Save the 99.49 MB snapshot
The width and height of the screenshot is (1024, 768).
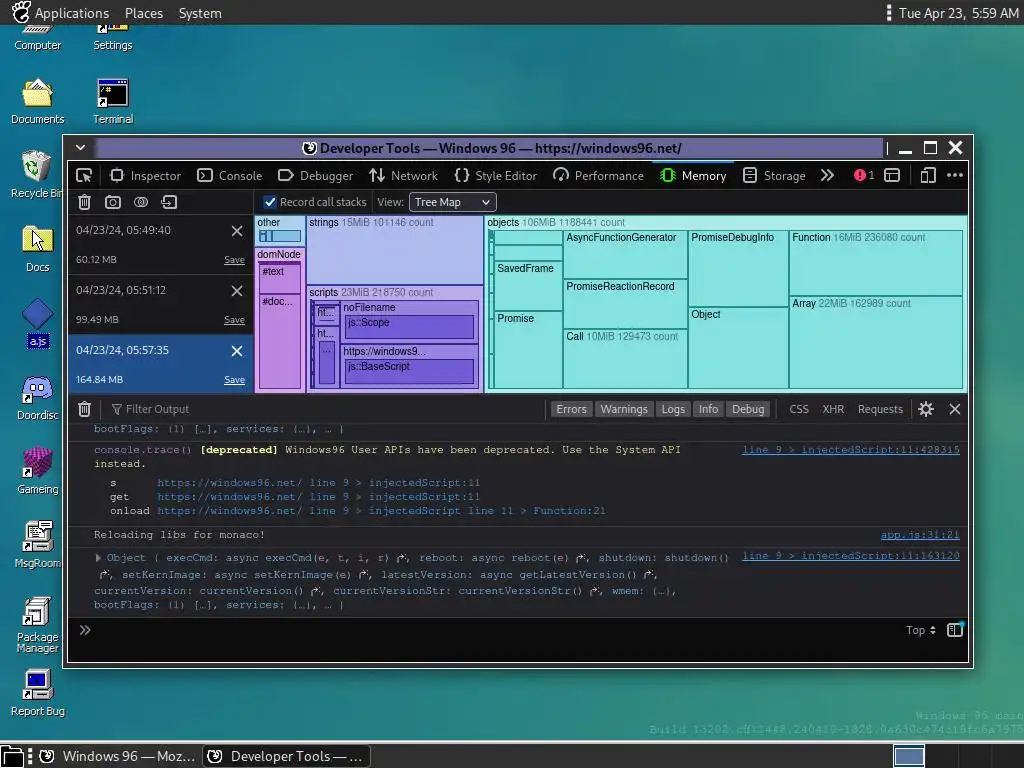click(x=234, y=320)
